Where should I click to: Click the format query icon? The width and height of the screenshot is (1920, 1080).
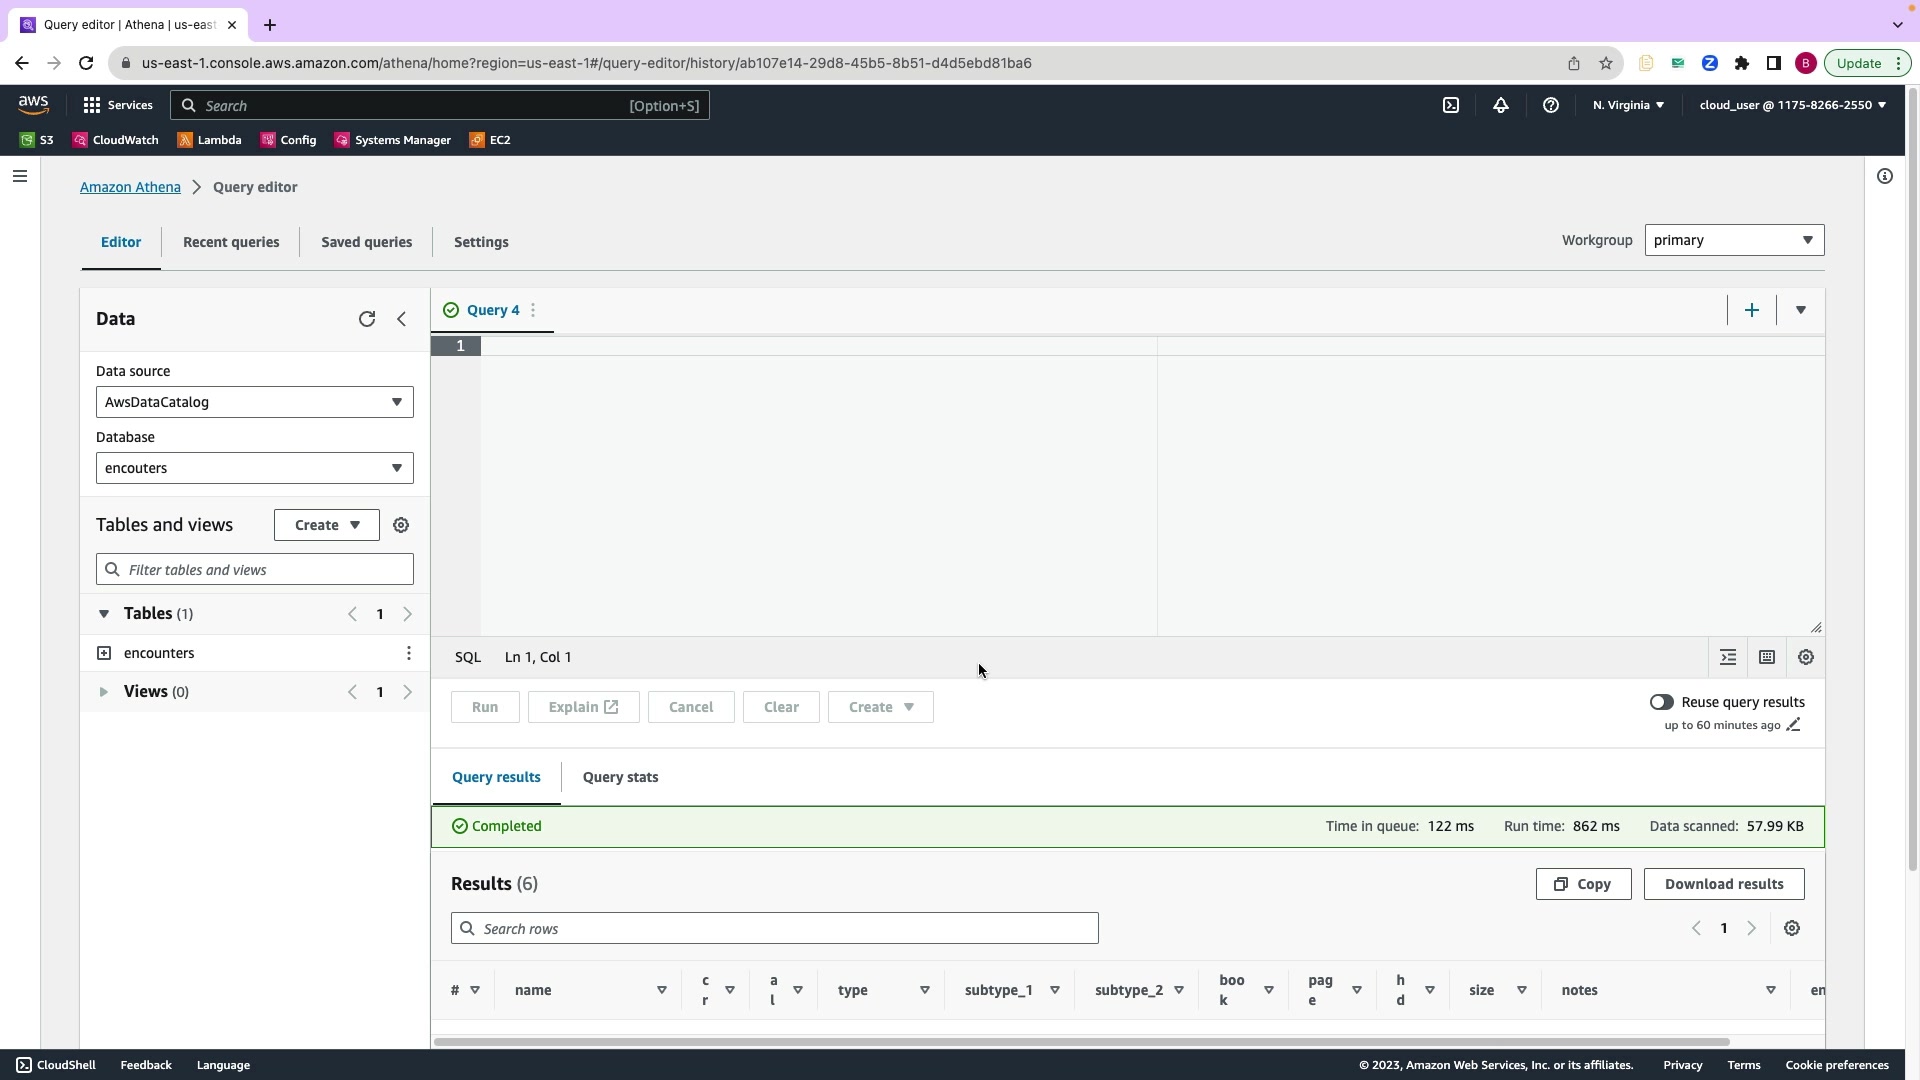(1728, 657)
